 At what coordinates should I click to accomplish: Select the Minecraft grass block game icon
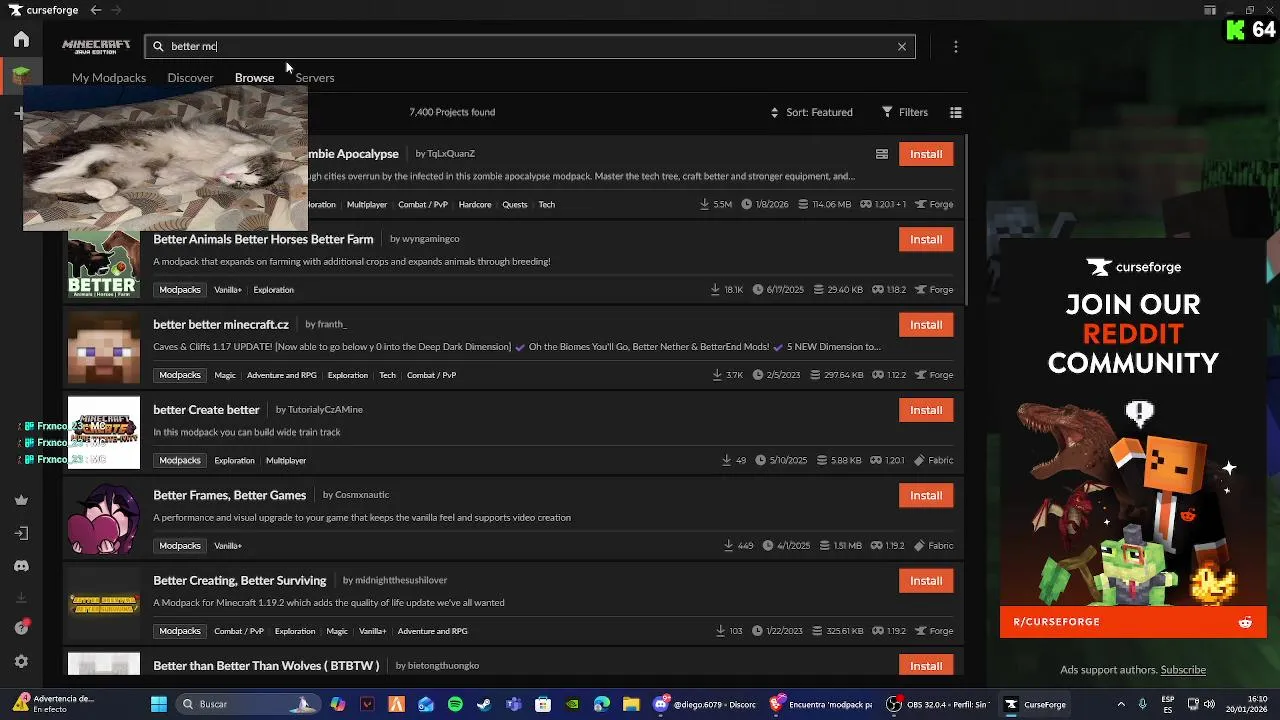[x=21, y=75]
